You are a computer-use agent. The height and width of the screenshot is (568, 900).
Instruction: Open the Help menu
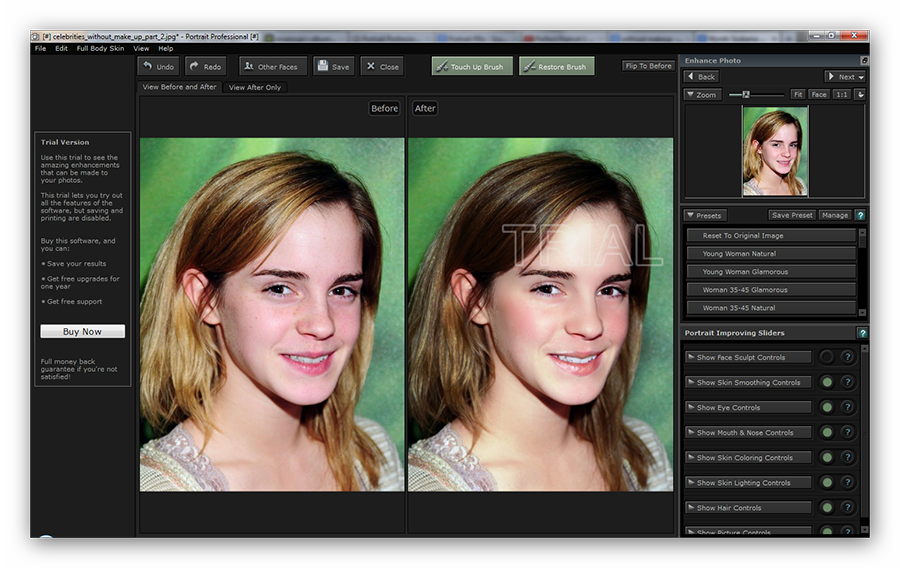tap(166, 48)
